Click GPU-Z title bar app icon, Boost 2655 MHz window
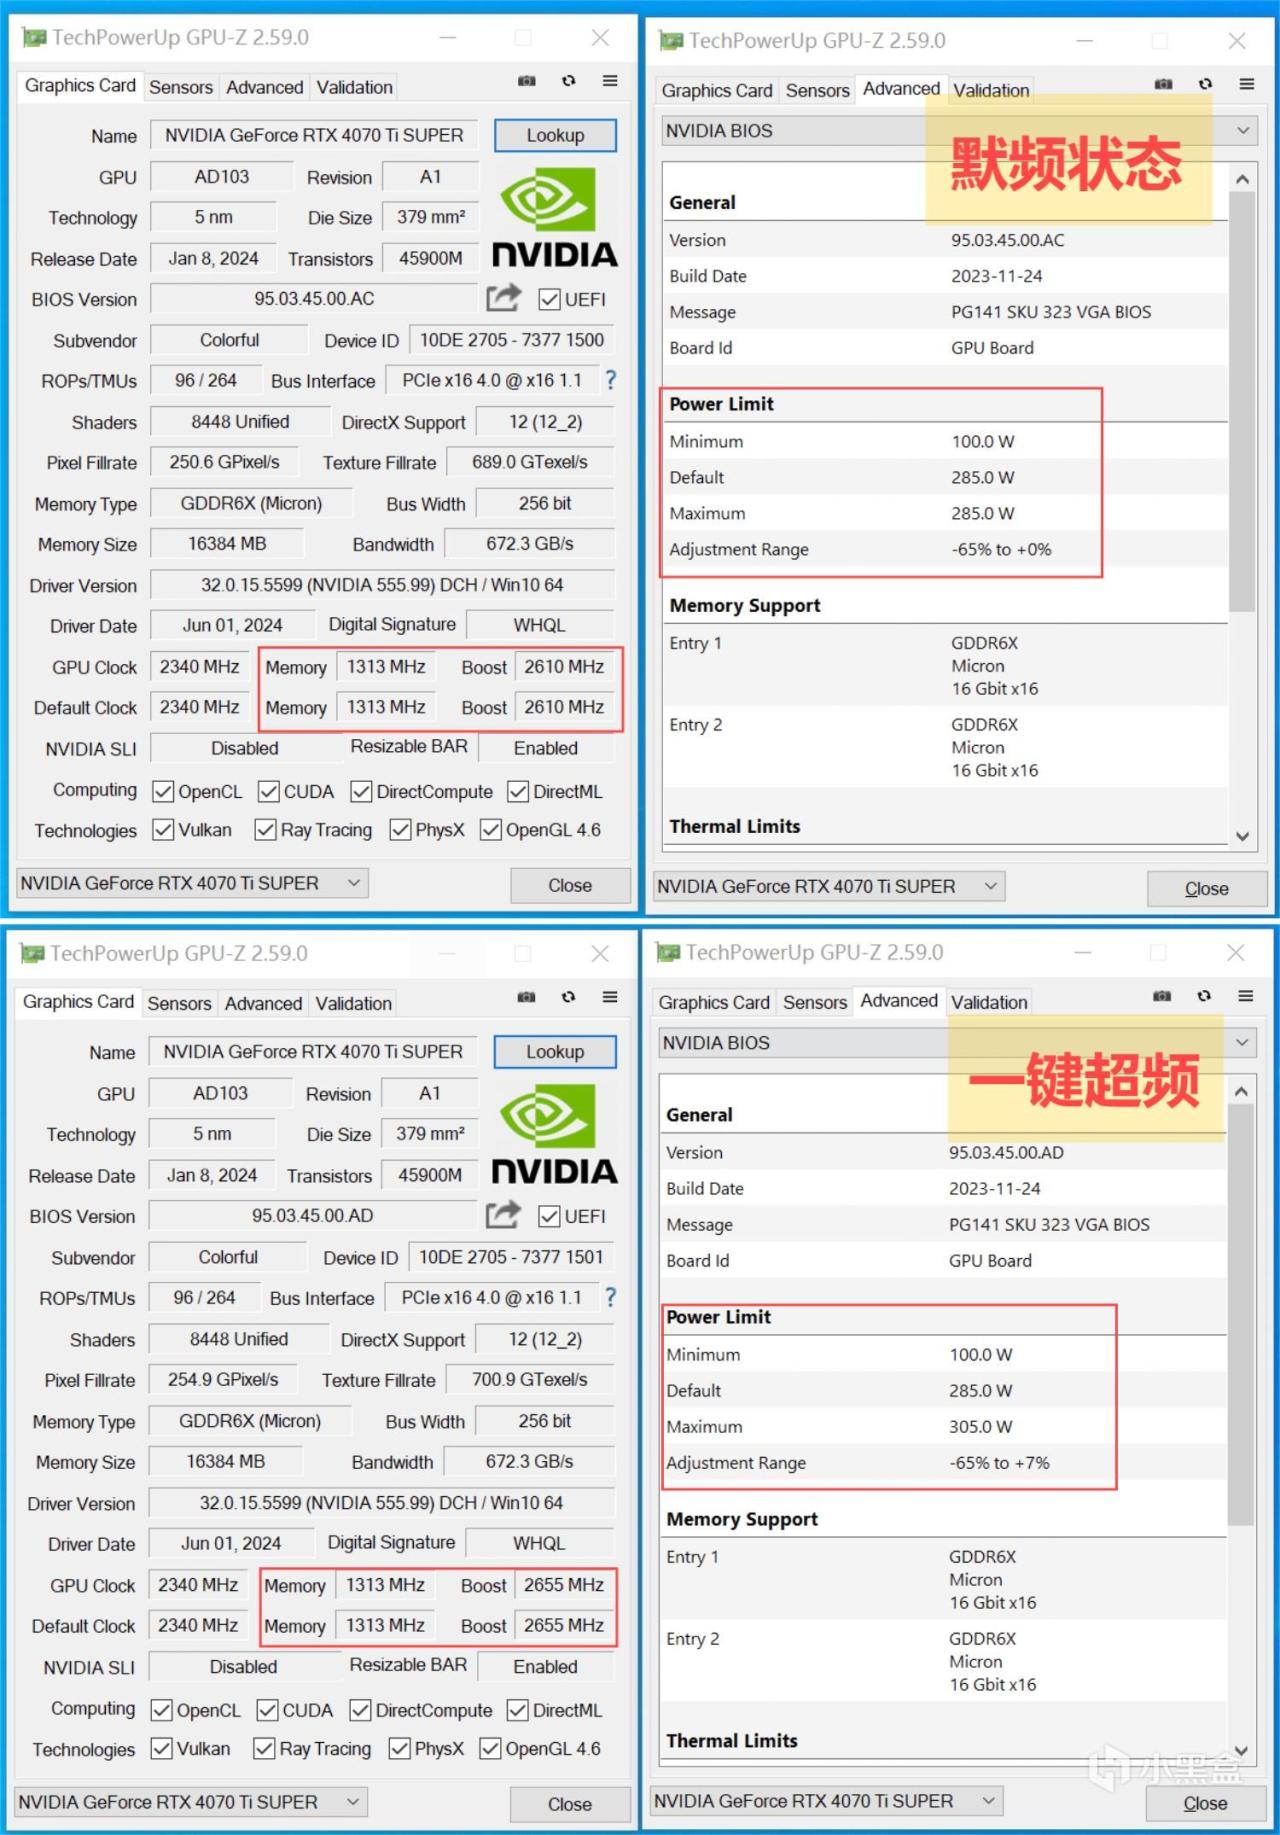 coord(33,954)
